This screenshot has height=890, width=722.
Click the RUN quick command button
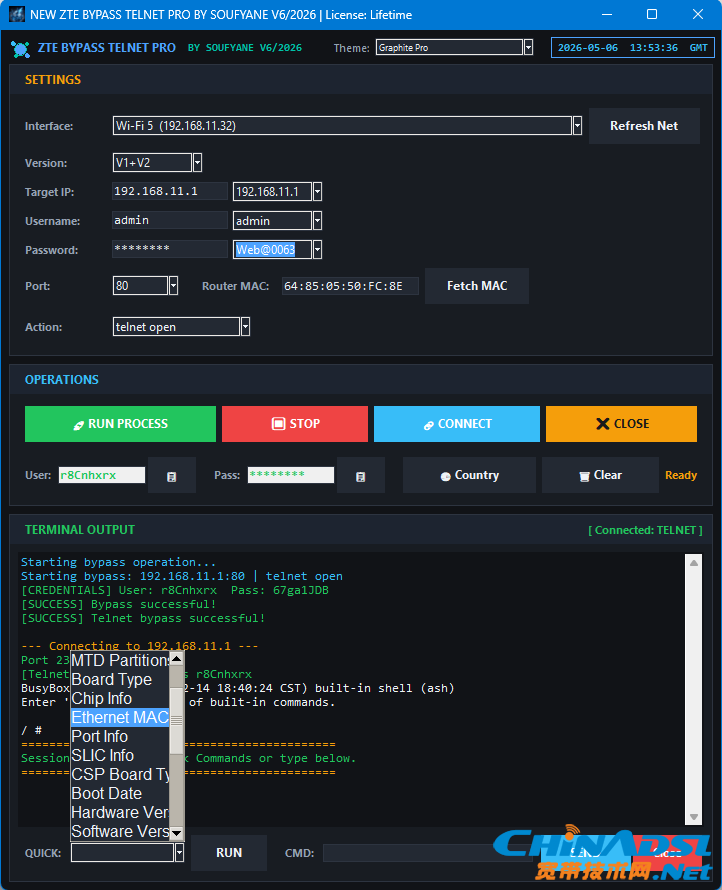pyautogui.click(x=229, y=853)
